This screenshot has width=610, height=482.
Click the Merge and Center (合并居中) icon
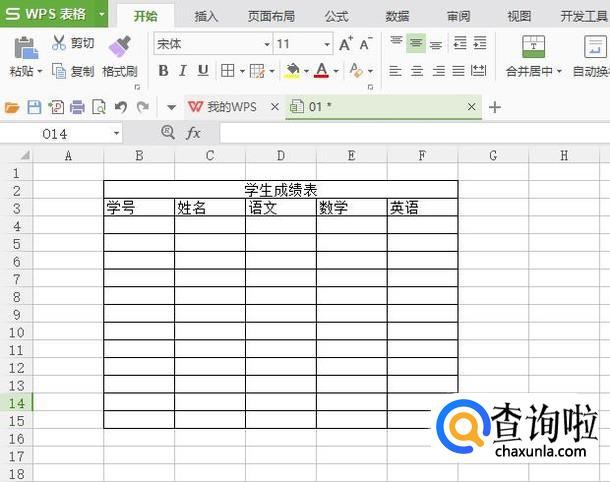(x=533, y=47)
